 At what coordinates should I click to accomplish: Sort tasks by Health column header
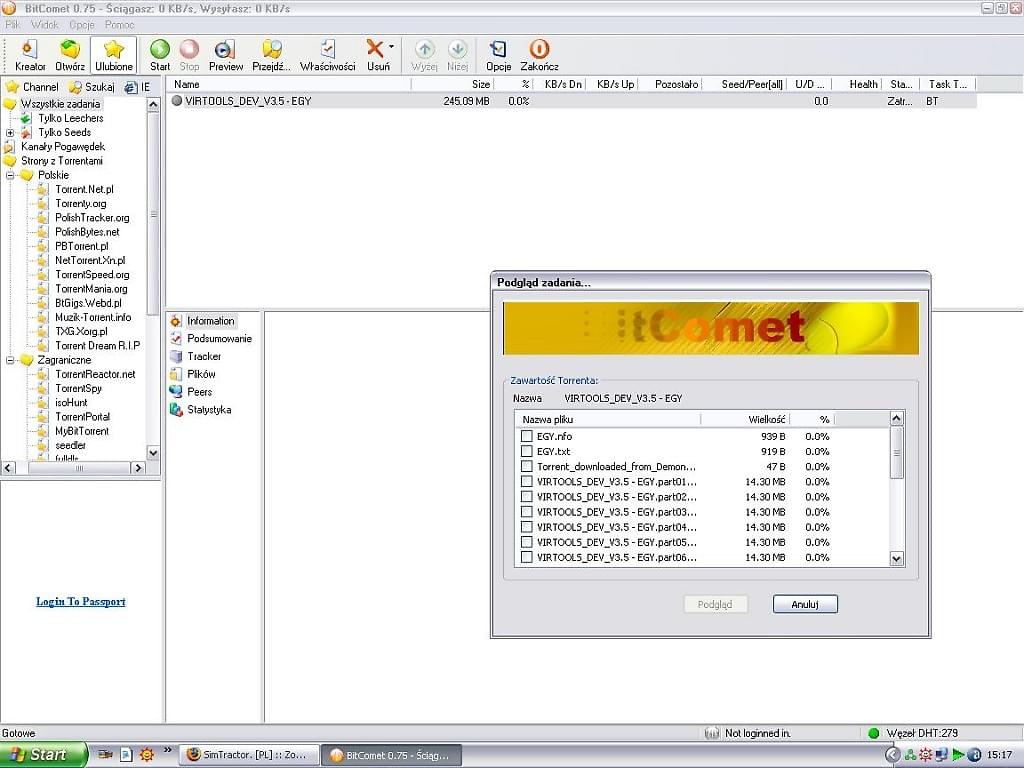pyautogui.click(x=858, y=84)
